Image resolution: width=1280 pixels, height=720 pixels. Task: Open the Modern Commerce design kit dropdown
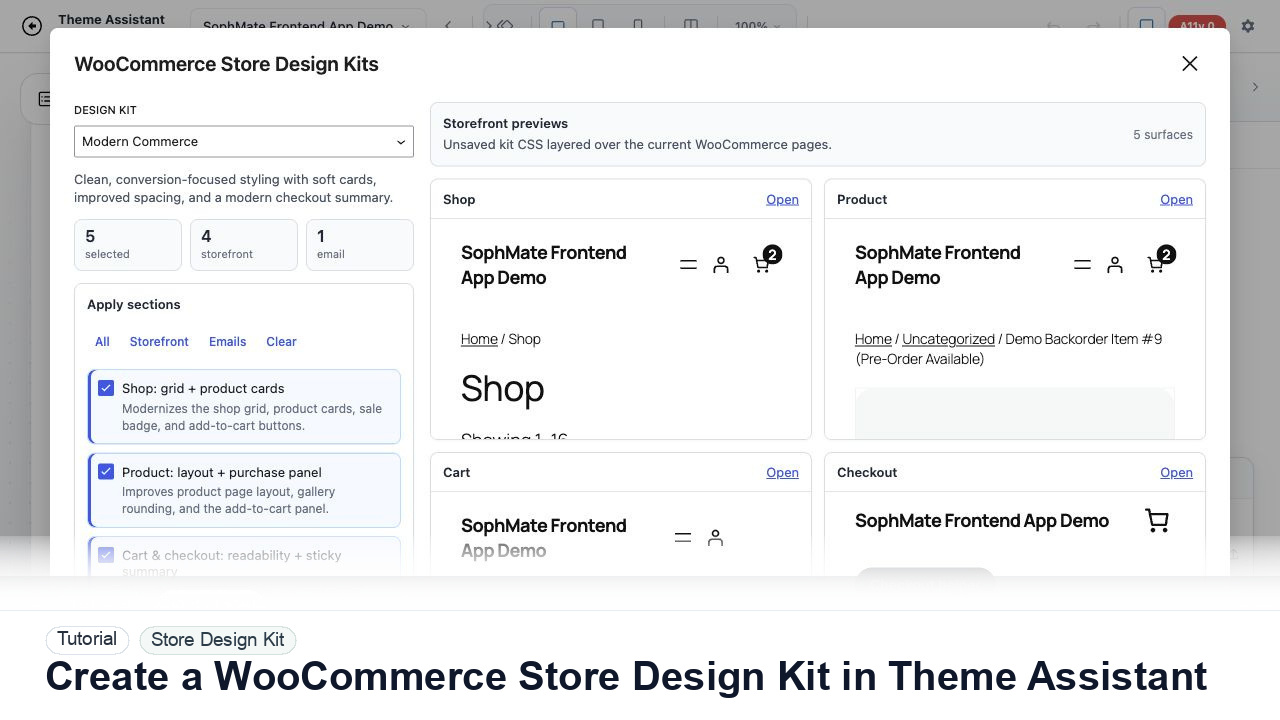244,141
